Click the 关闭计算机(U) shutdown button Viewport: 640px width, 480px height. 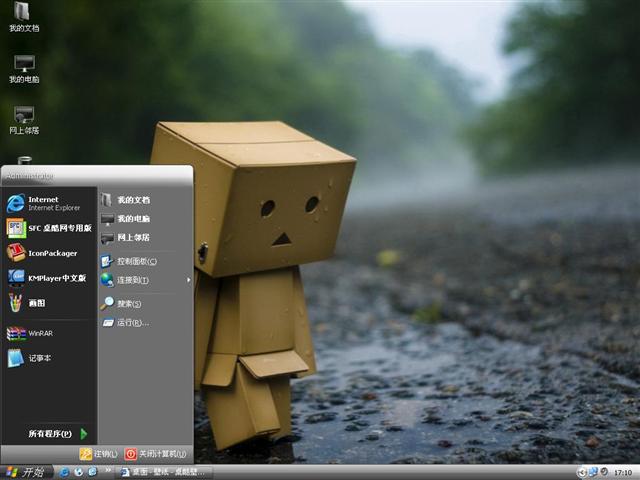155,453
